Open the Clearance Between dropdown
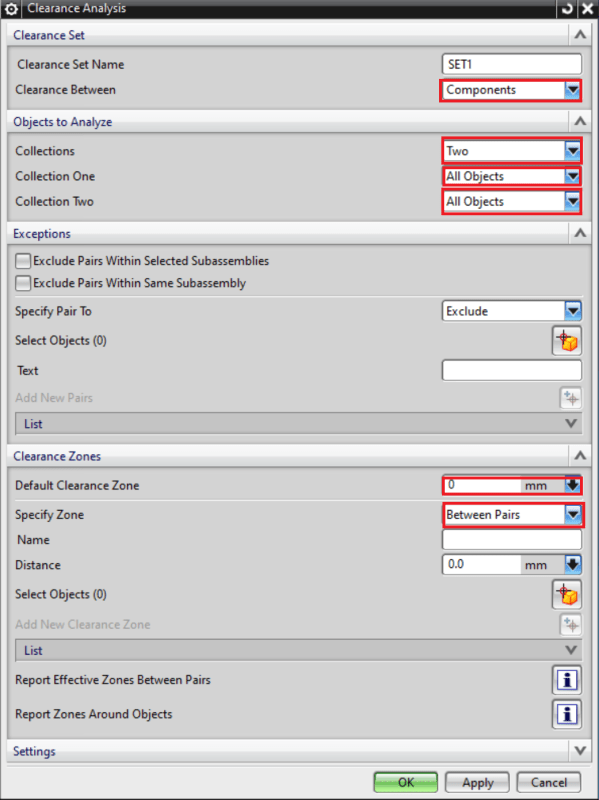The height and width of the screenshot is (800, 599). tap(511, 90)
